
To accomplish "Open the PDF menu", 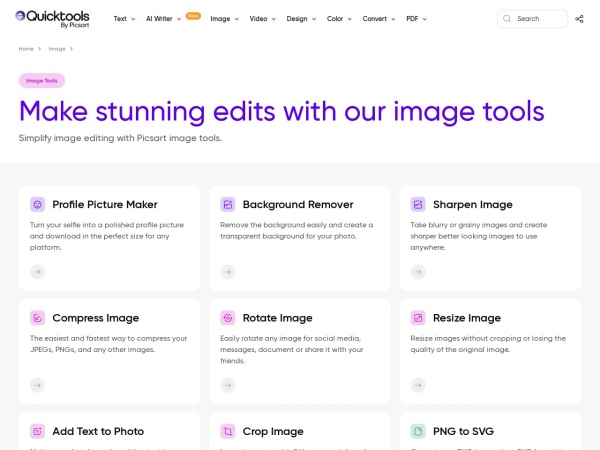I will [416, 19].
